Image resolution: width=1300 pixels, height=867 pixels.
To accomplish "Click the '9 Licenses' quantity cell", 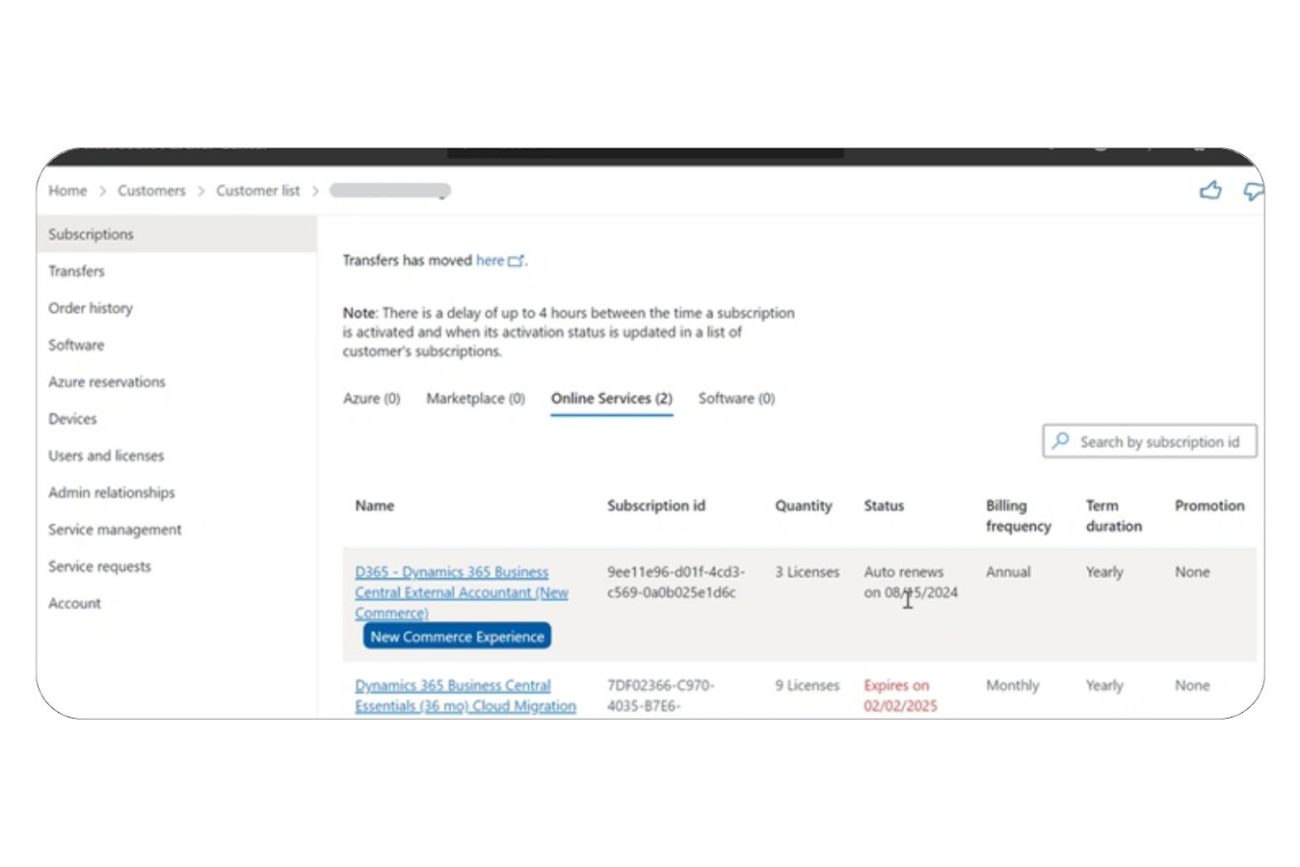I will [807, 686].
